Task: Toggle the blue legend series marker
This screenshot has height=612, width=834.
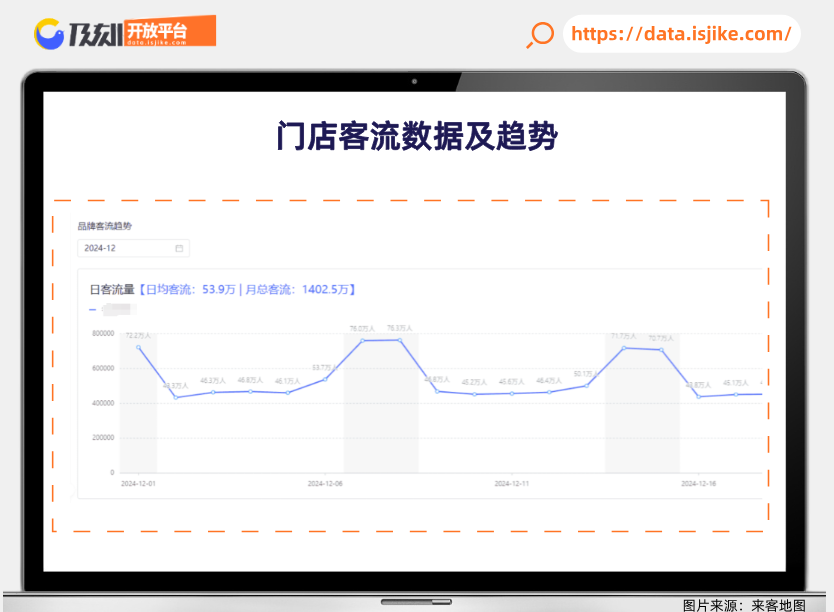Action: click(93, 309)
